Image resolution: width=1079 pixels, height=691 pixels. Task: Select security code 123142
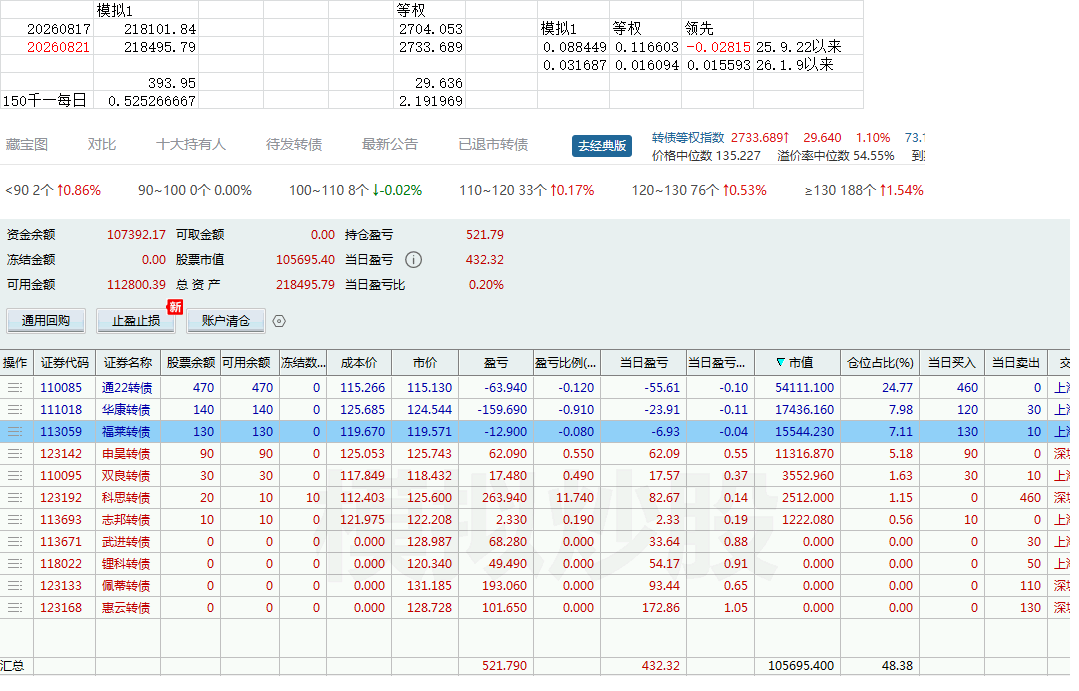click(61, 454)
